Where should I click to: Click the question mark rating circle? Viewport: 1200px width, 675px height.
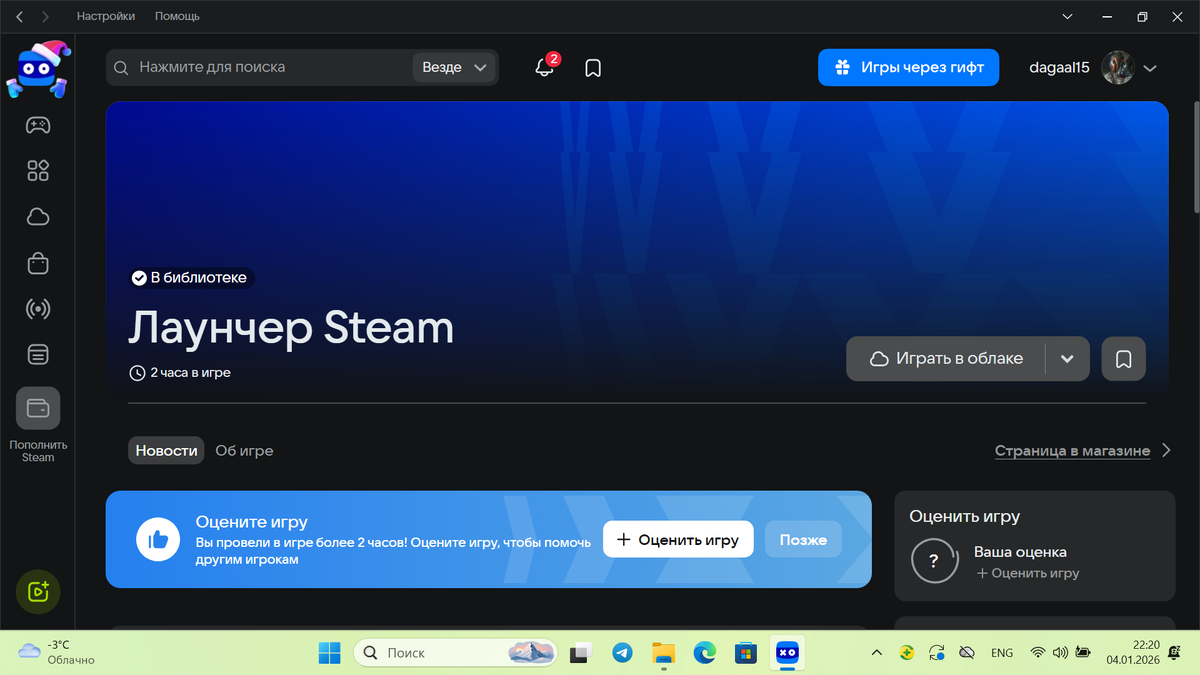pos(935,560)
